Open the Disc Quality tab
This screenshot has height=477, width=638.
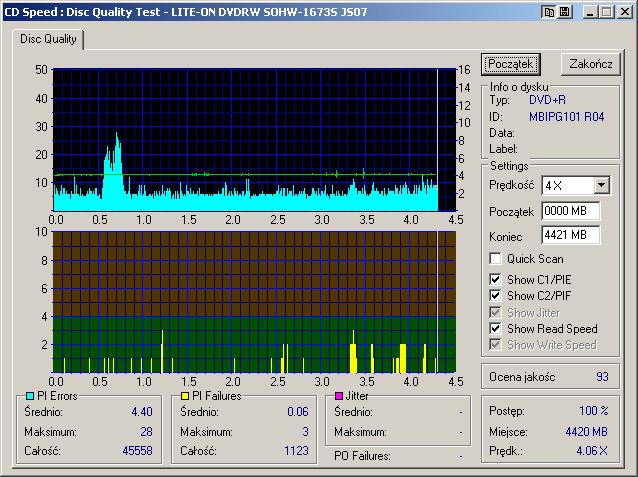click(x=48, y=39)
